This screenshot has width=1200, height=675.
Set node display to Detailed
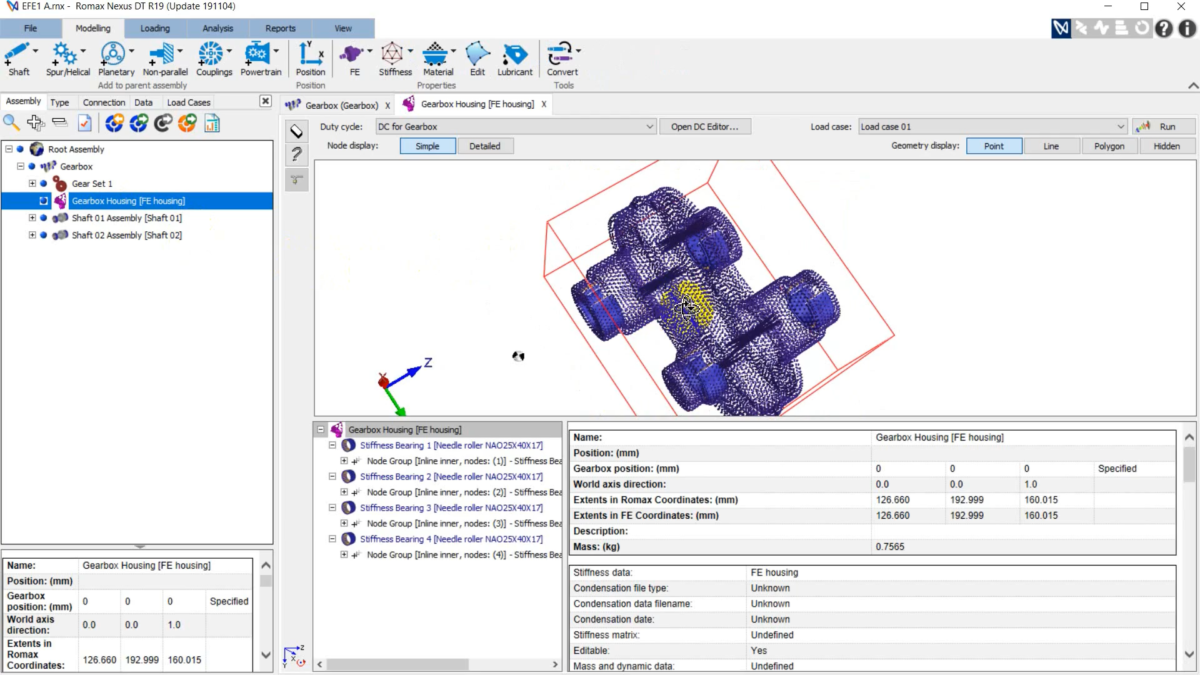[x=485, y=146]
